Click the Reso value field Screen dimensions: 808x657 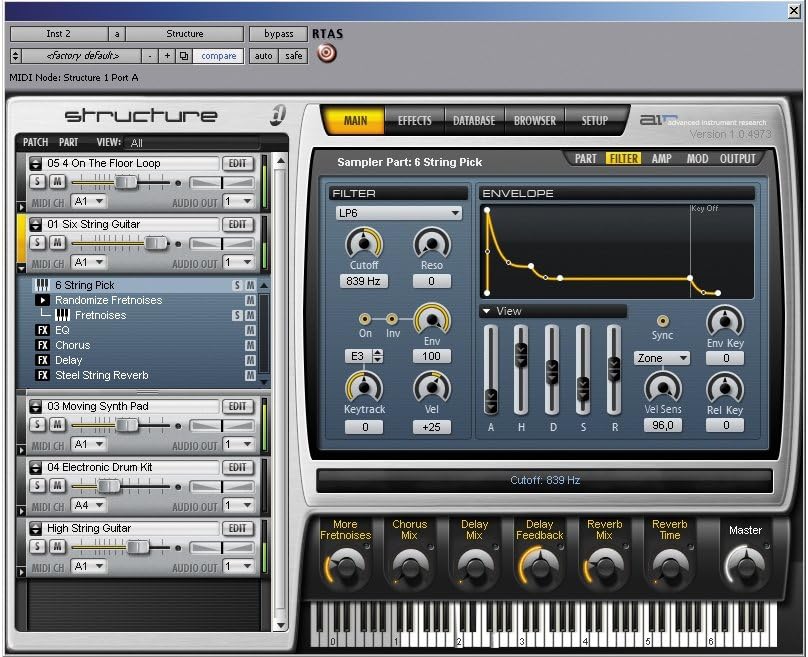point(432,281)
